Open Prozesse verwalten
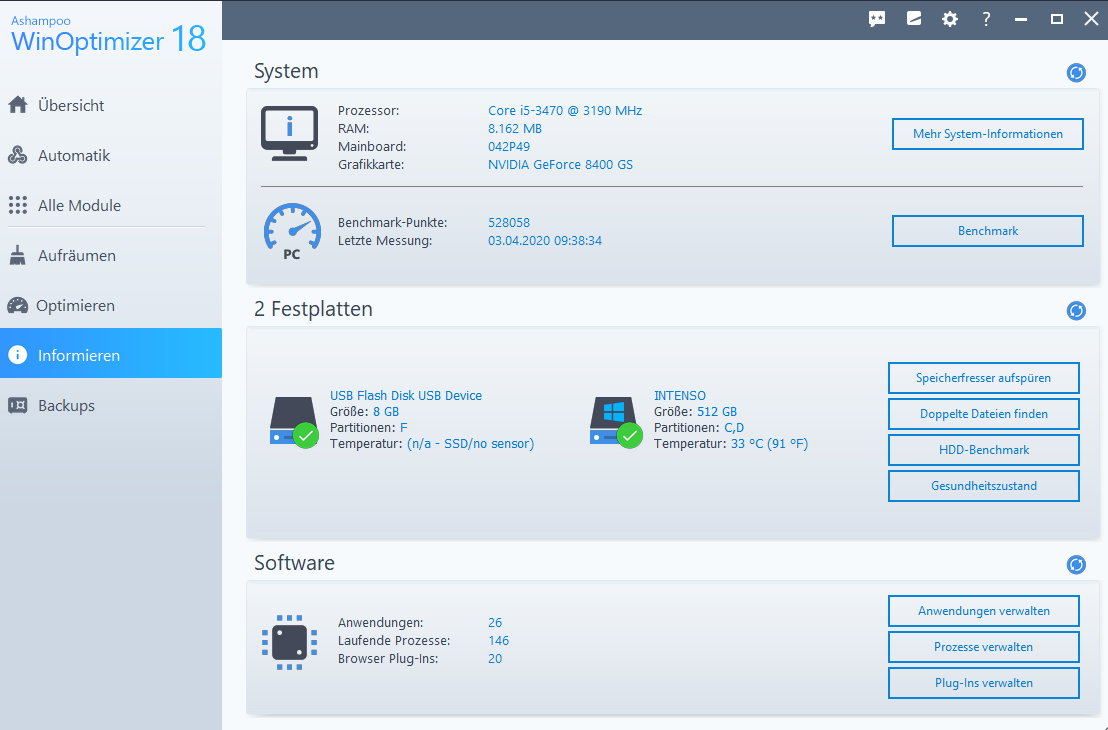 (983, 647)
